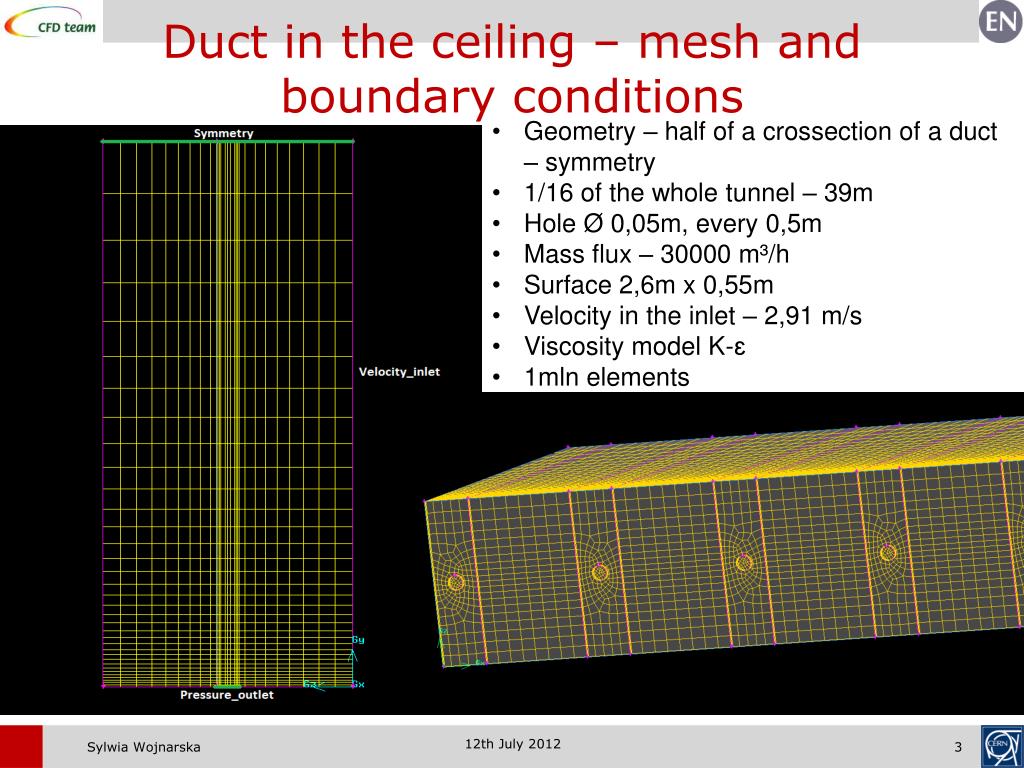The height and width of the screenshot is (768, 1024).
Task: Click the slide number 3
Action: click(x=958, y=747)
